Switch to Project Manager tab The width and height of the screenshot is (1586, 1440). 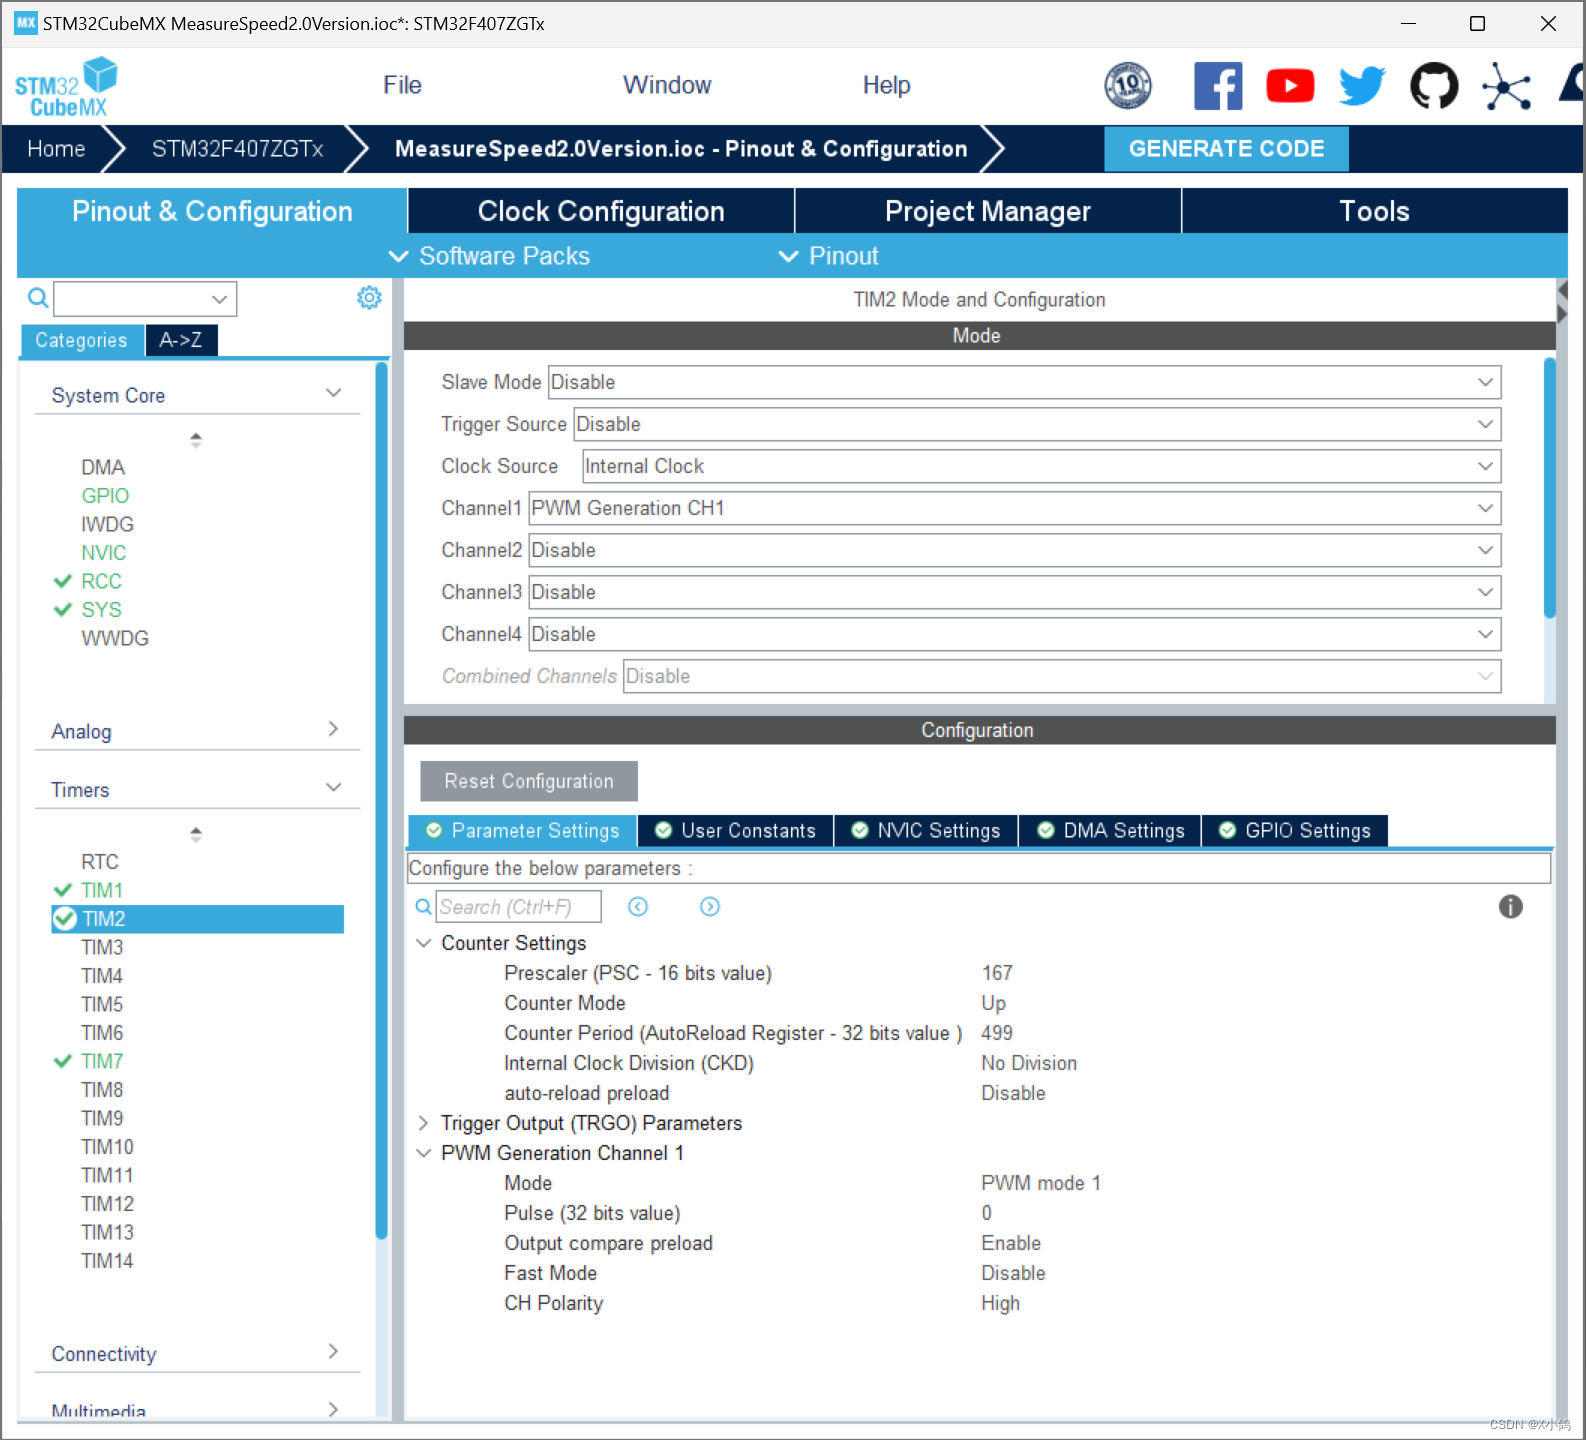[x=988, y=211]
